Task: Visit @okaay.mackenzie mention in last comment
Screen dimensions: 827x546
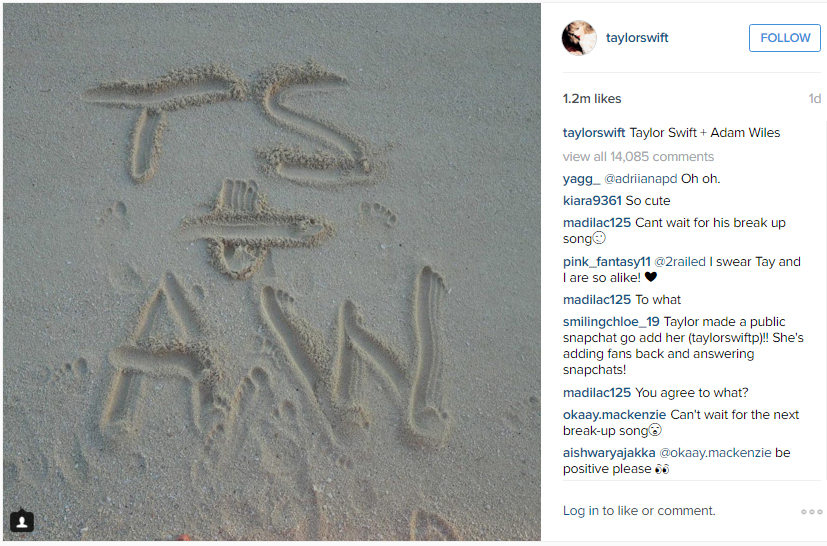Action: pyautogui.click(x=715, y=453)
